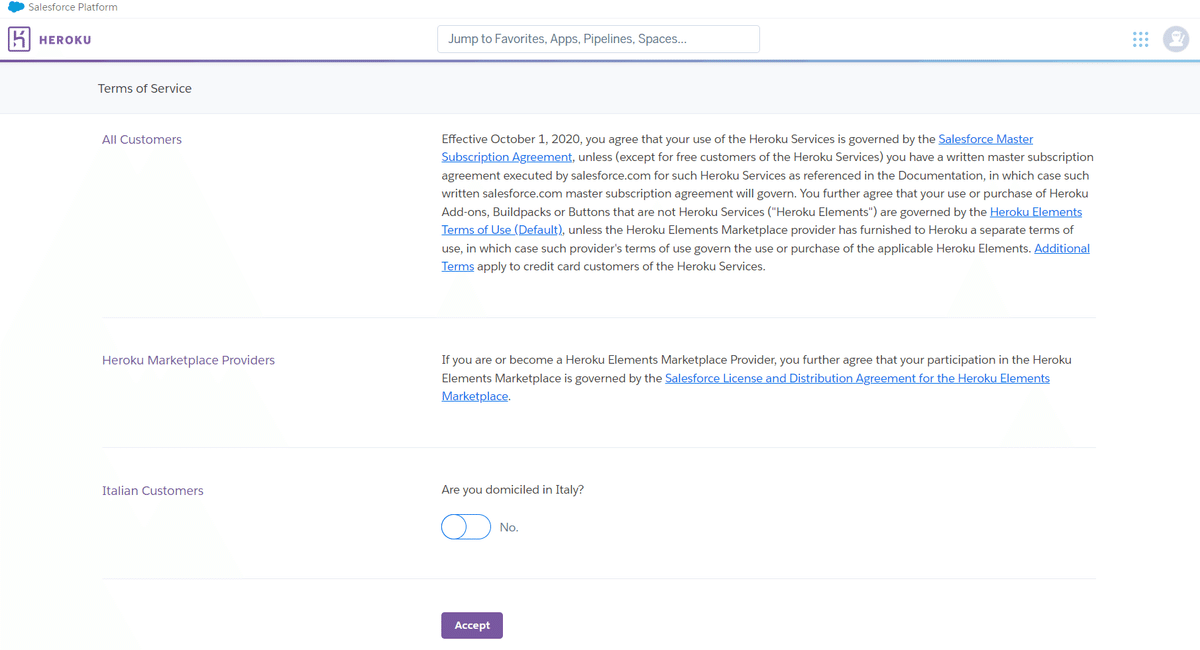Click the Terms of Service heading
The image size is (1200, 650).
point(145,88)
